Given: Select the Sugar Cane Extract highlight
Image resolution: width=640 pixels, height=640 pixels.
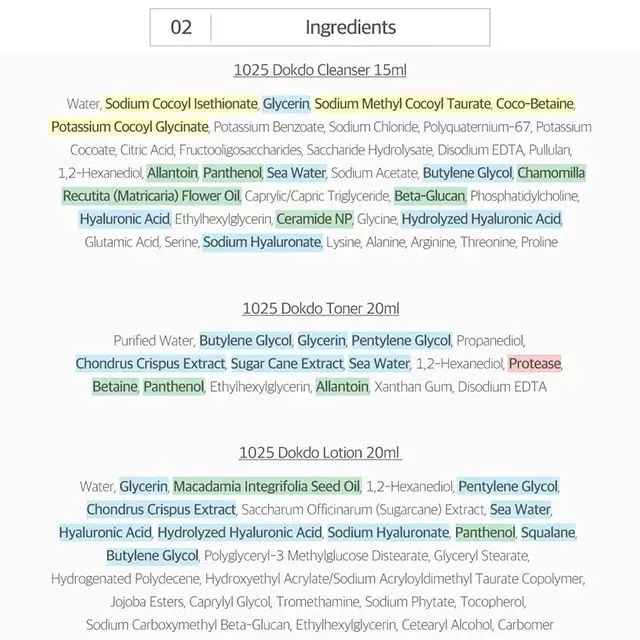Looking at the screenshot, I should [x=287, y=363].
